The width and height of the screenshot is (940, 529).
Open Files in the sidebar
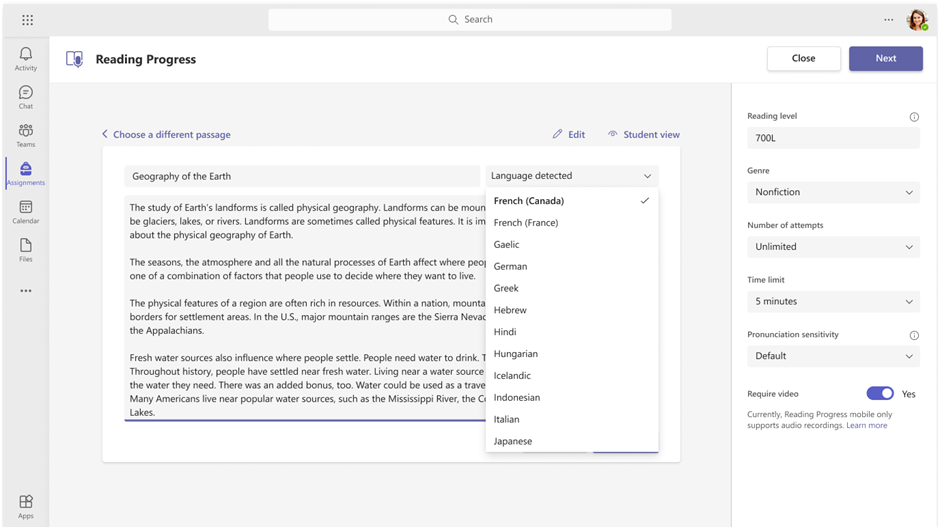(26, 250)
